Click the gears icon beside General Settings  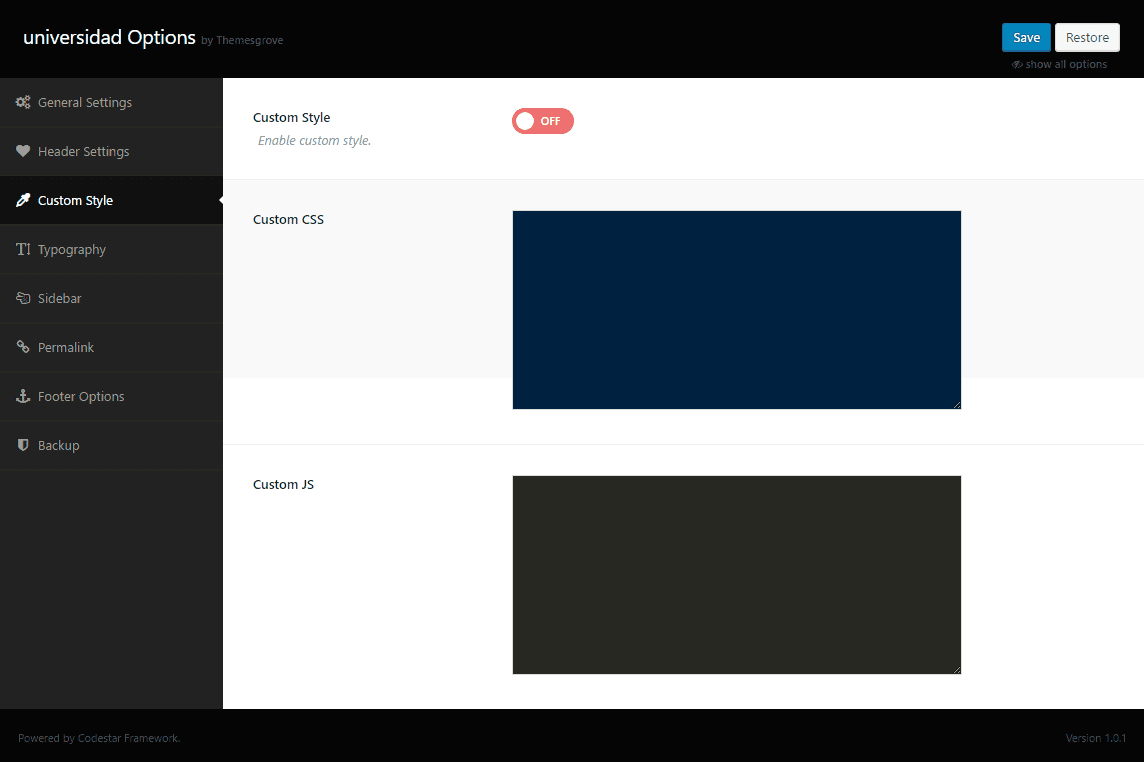tap(23, 103)
